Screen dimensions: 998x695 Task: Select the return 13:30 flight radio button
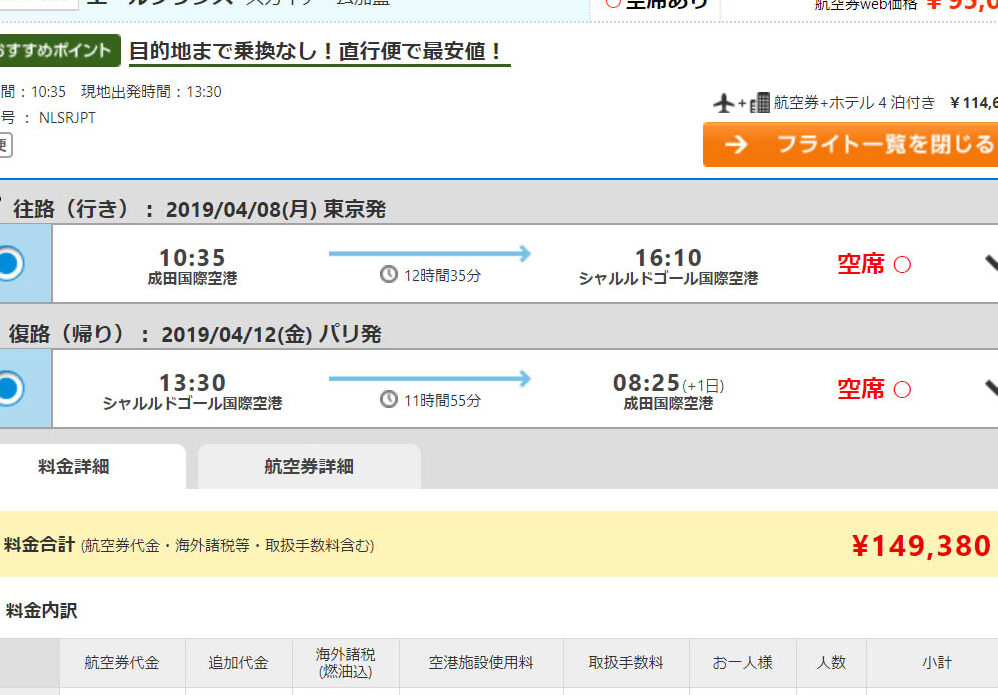(8, 388)
